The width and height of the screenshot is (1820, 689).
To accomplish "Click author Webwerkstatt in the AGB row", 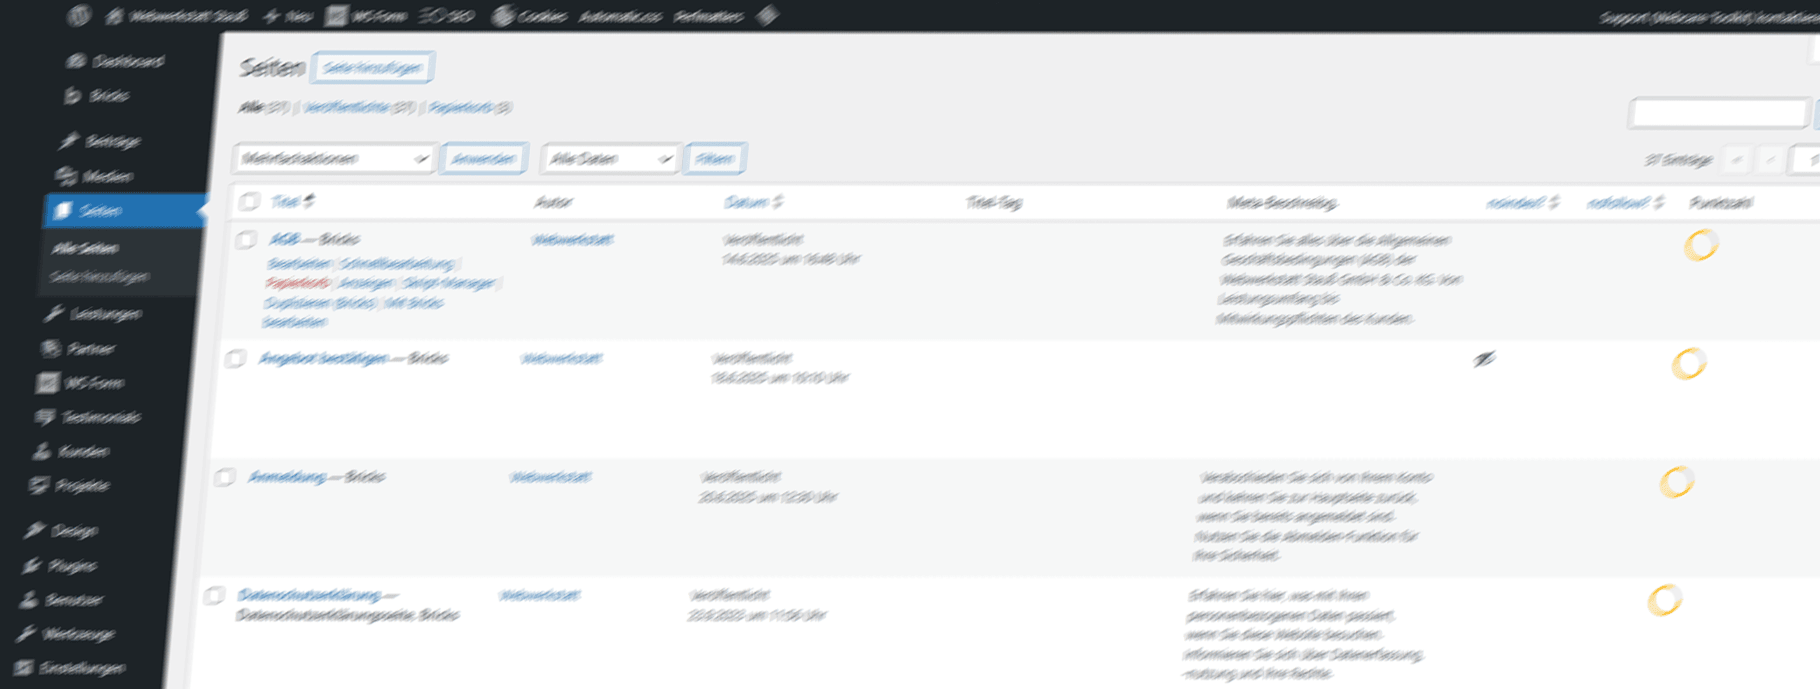I will point(573,240).
